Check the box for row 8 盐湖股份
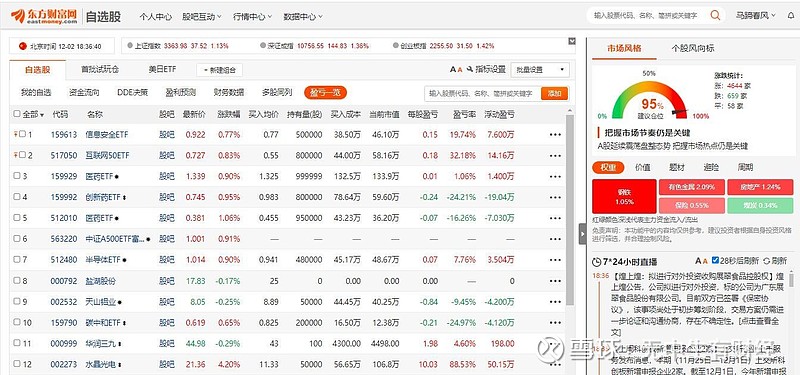Screen dimensions: 800x375 pos(17,280)
